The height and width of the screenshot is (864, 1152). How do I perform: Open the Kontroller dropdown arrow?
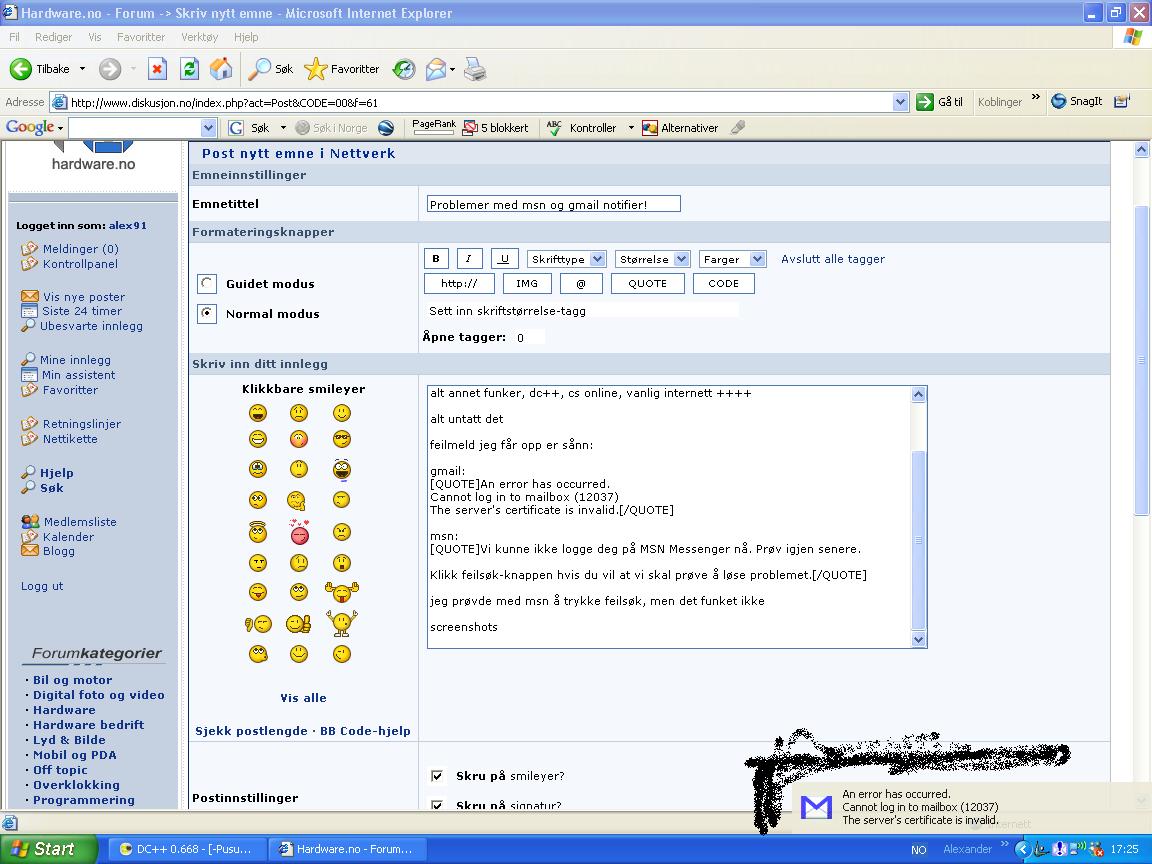coord(631,128)
